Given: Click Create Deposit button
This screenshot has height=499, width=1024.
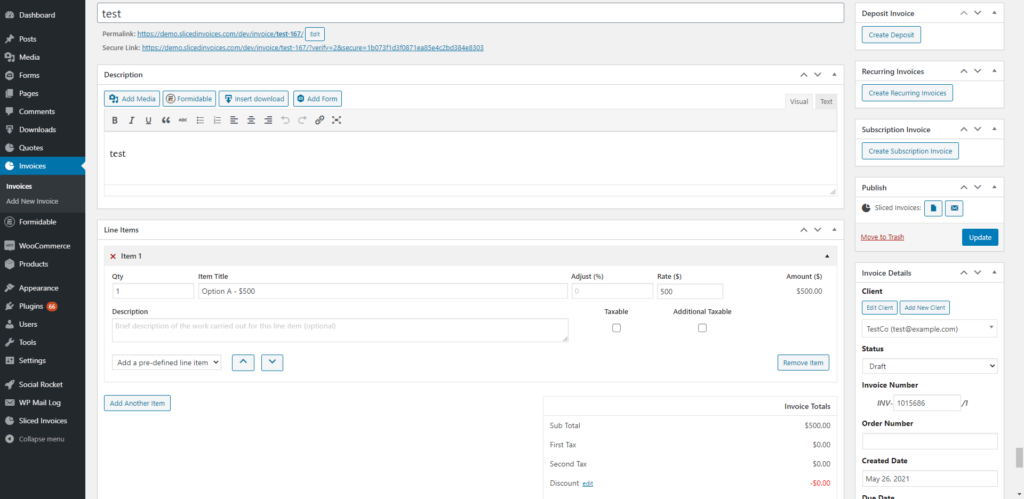Looking at the screenshot, I should (891, 35).
